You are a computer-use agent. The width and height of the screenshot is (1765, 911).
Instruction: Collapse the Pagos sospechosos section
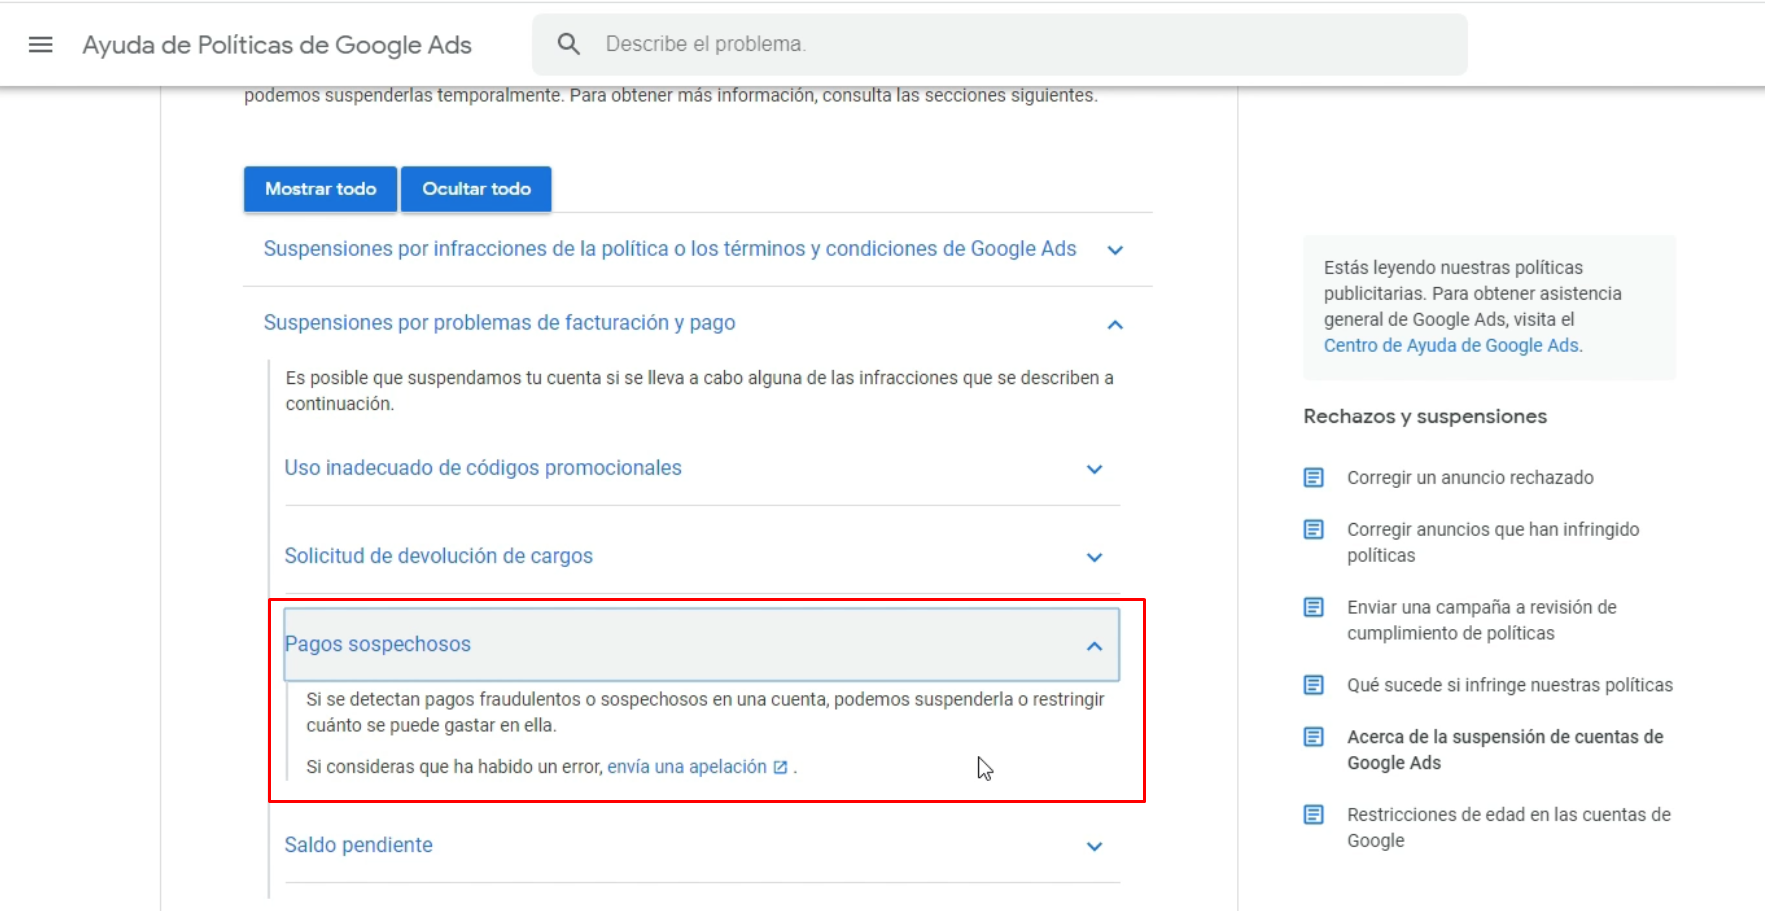pyautogui.click(x=702, y=644)
